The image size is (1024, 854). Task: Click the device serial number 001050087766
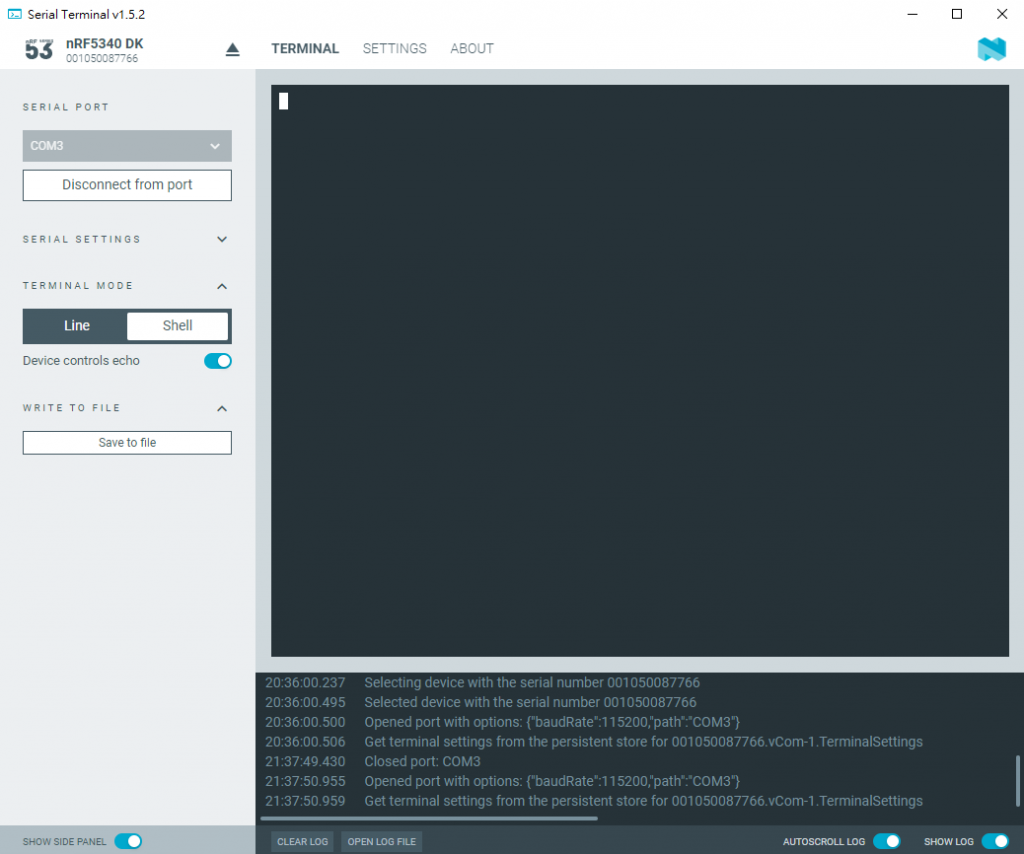point(102,59)
